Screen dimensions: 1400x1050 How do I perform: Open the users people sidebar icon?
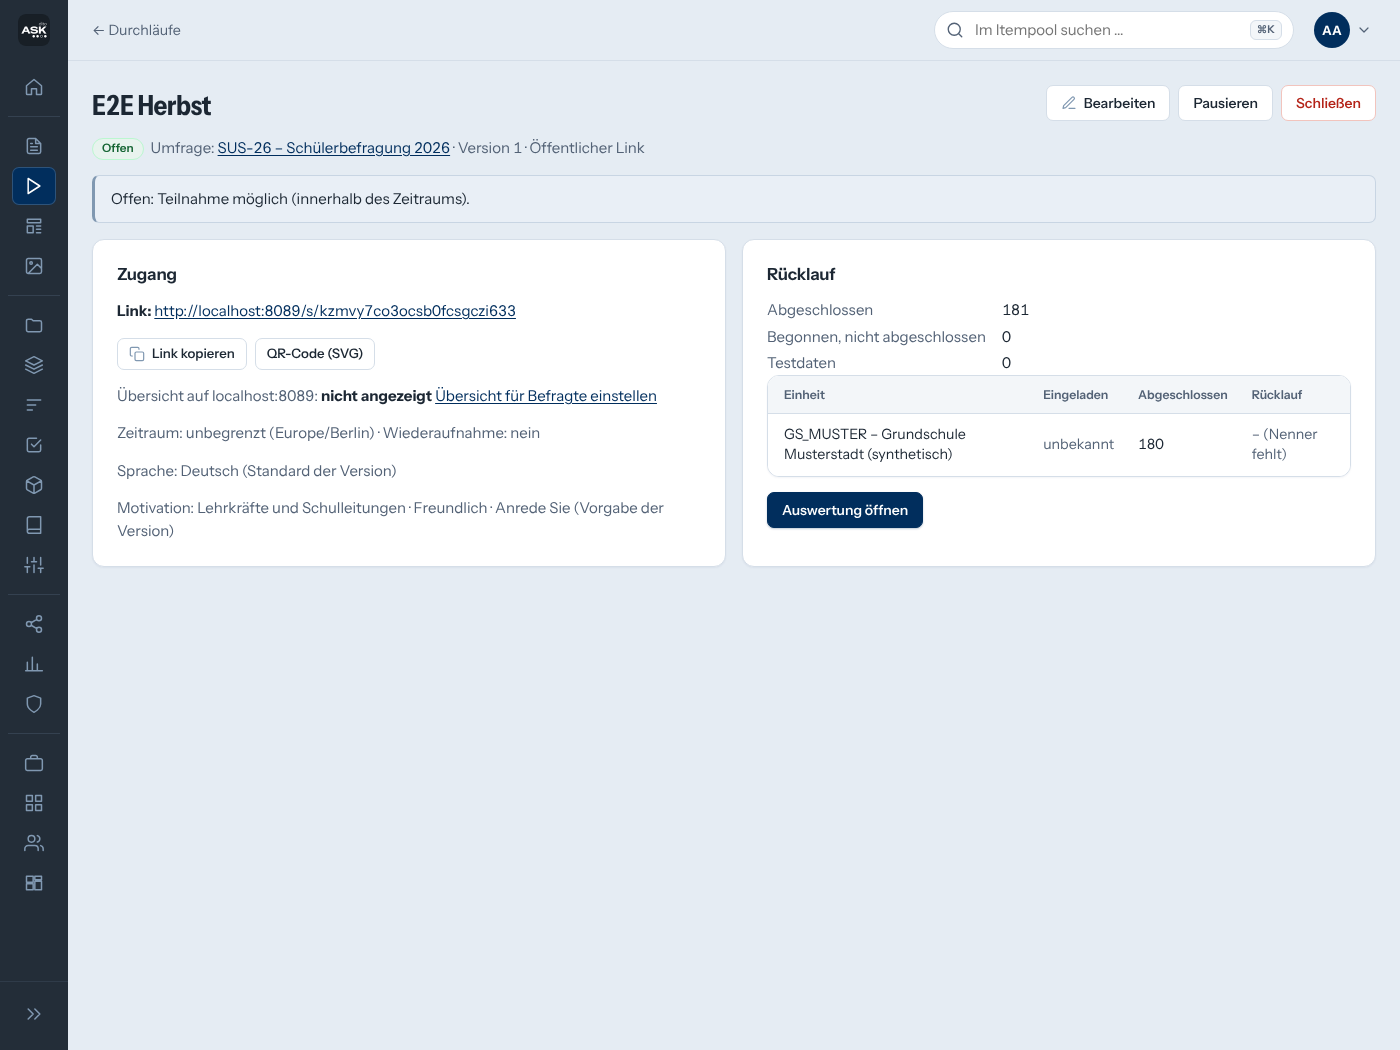coord(34,843)
